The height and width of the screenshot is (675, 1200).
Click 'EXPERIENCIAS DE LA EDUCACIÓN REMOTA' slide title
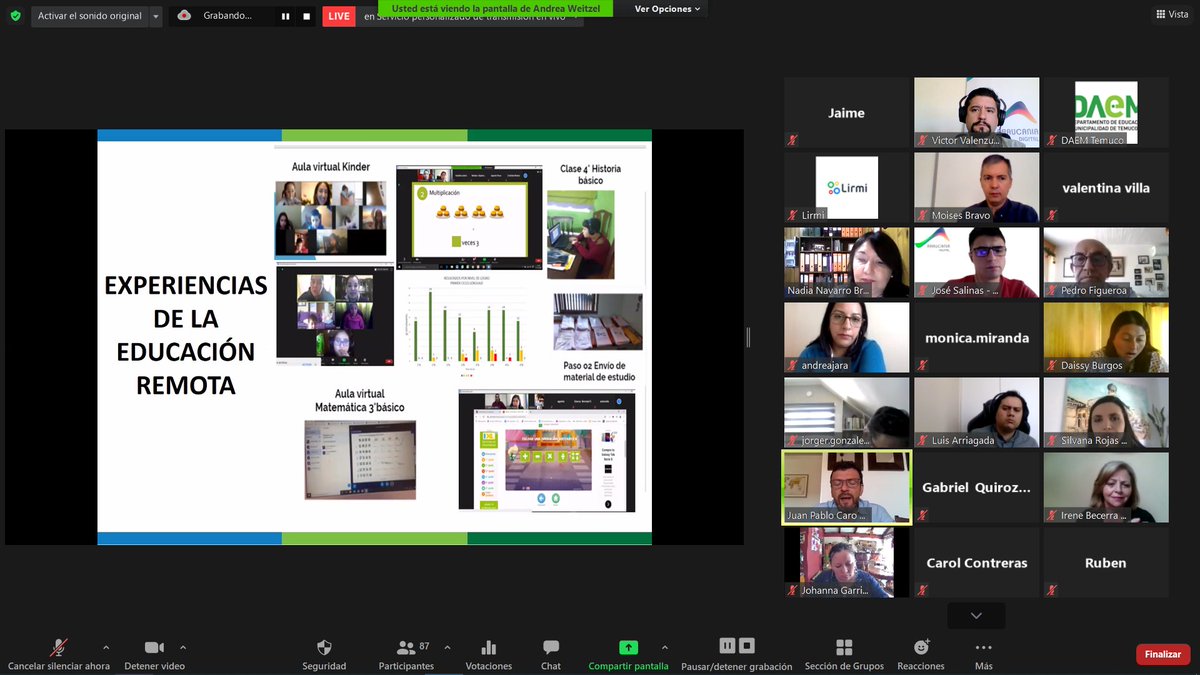point(186,335)
